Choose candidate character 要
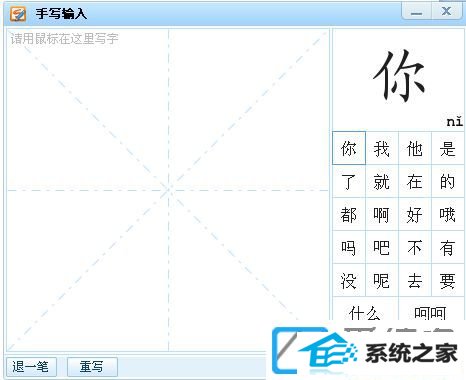The height and width of the screenshot is (380, 466). click(448, 280)
